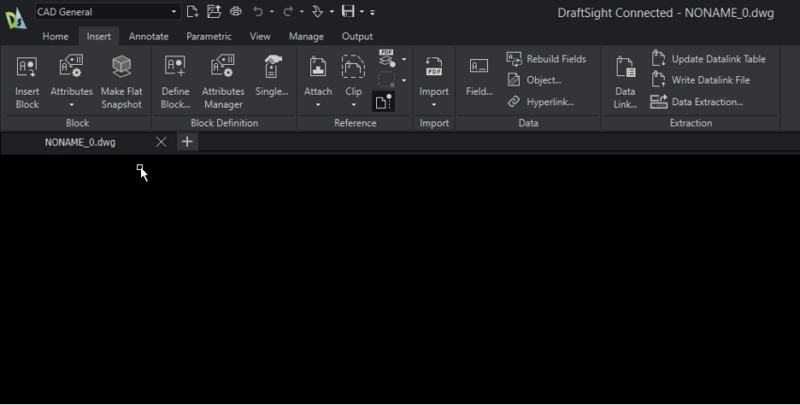
Task: Open the Manage ribbon tab
Action: pyautogui.click(x=306, y=36)
